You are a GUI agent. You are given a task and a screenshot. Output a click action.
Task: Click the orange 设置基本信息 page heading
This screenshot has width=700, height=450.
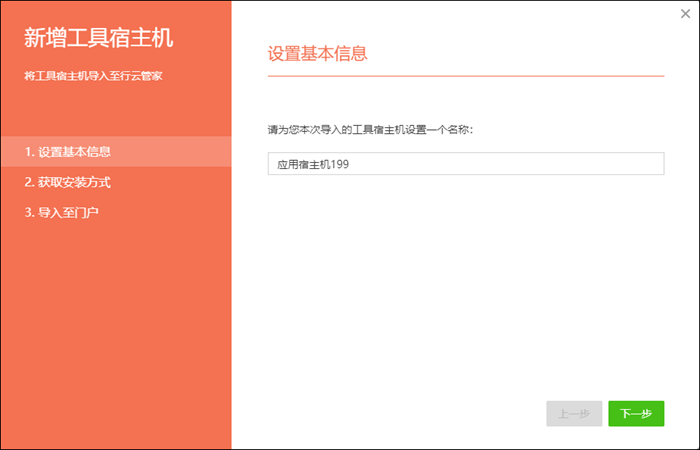click(318, 54)
